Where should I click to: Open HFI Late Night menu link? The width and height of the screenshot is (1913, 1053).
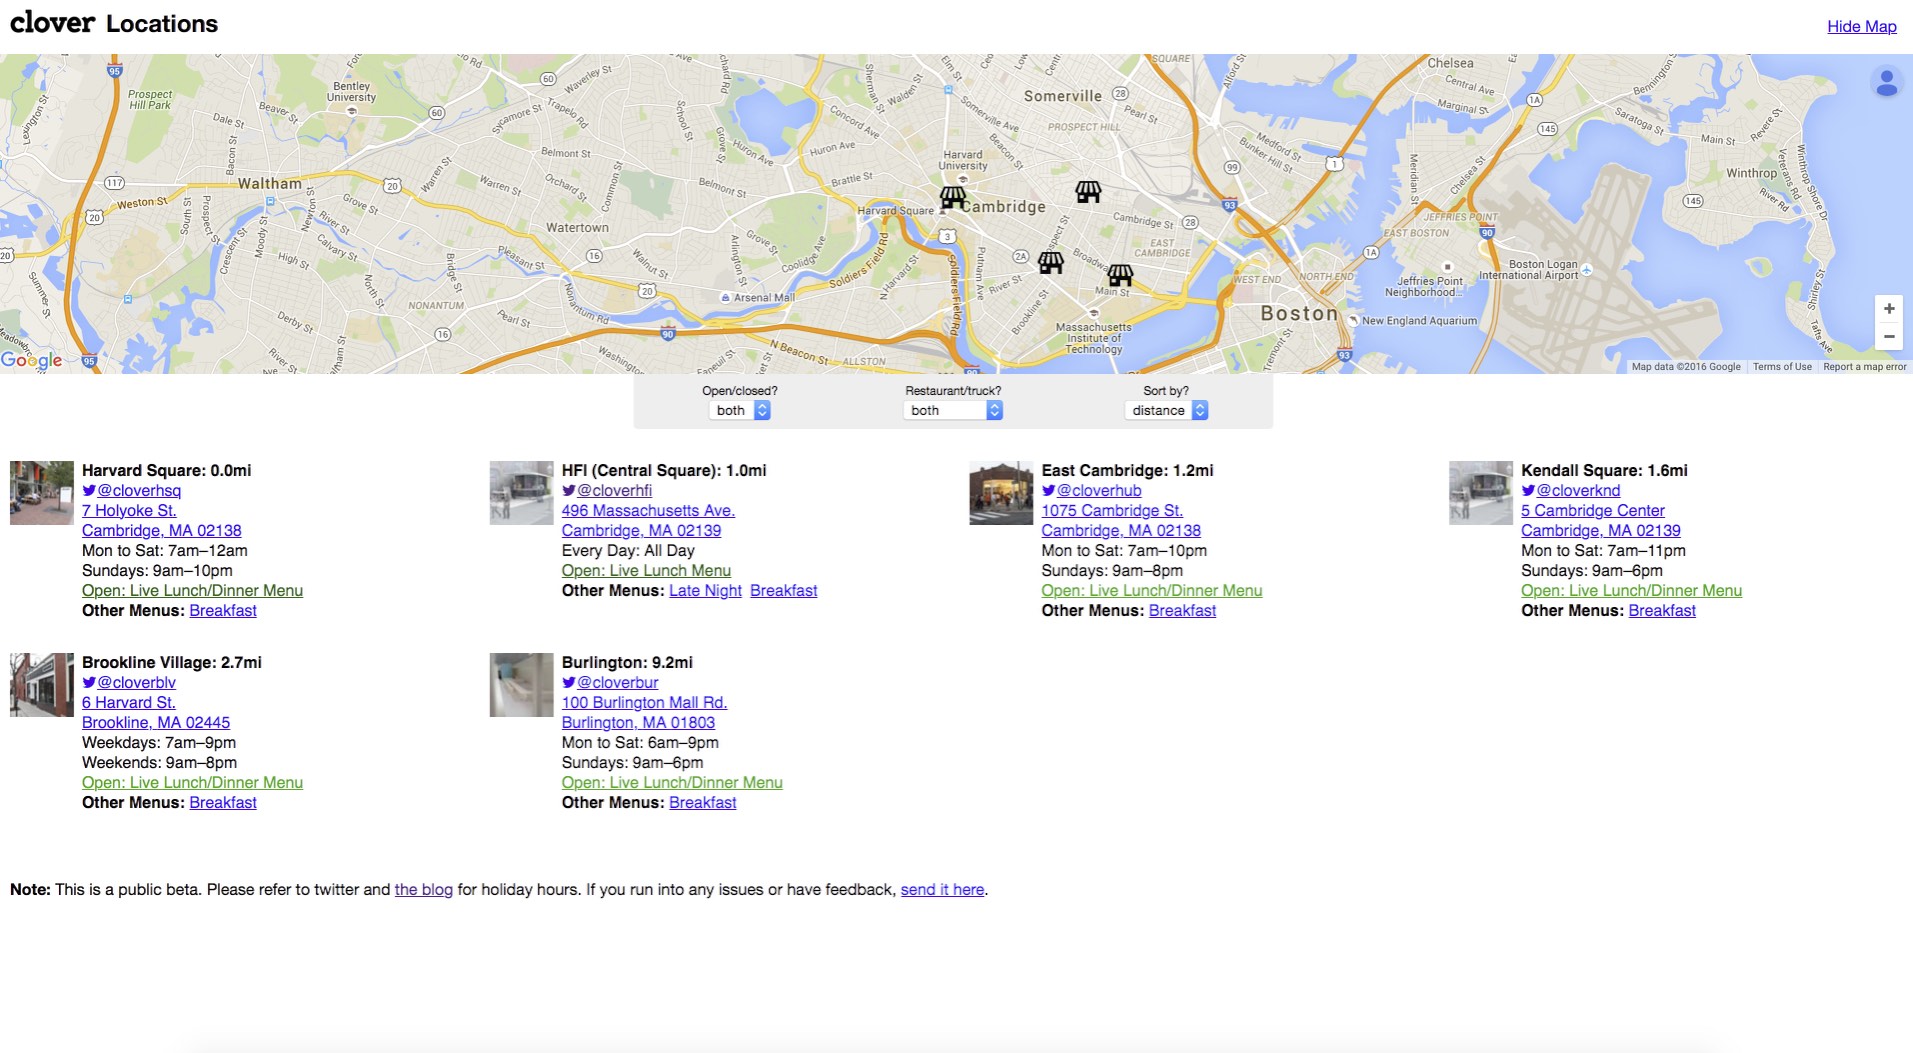tap(705, 590)
